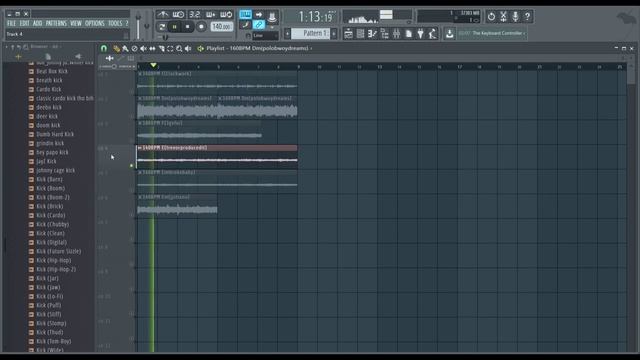Viewport: 640px width, 360px height.
Task: Select the playlist Zoom magnifier tool
Action: 179,49
